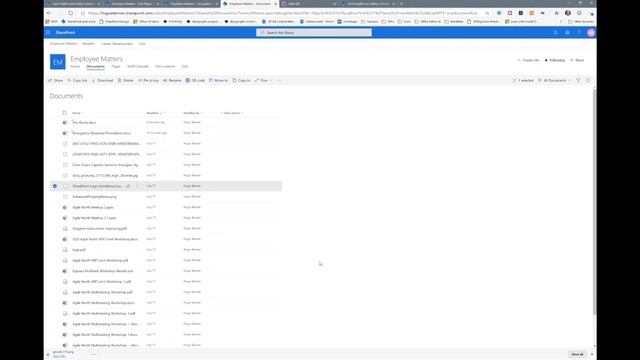Image resolution: width=640 pixels, height=360 pixels.
Task: Open Agile North Multitasking Workshop.pdf
Action: click(x=102, y=292)
